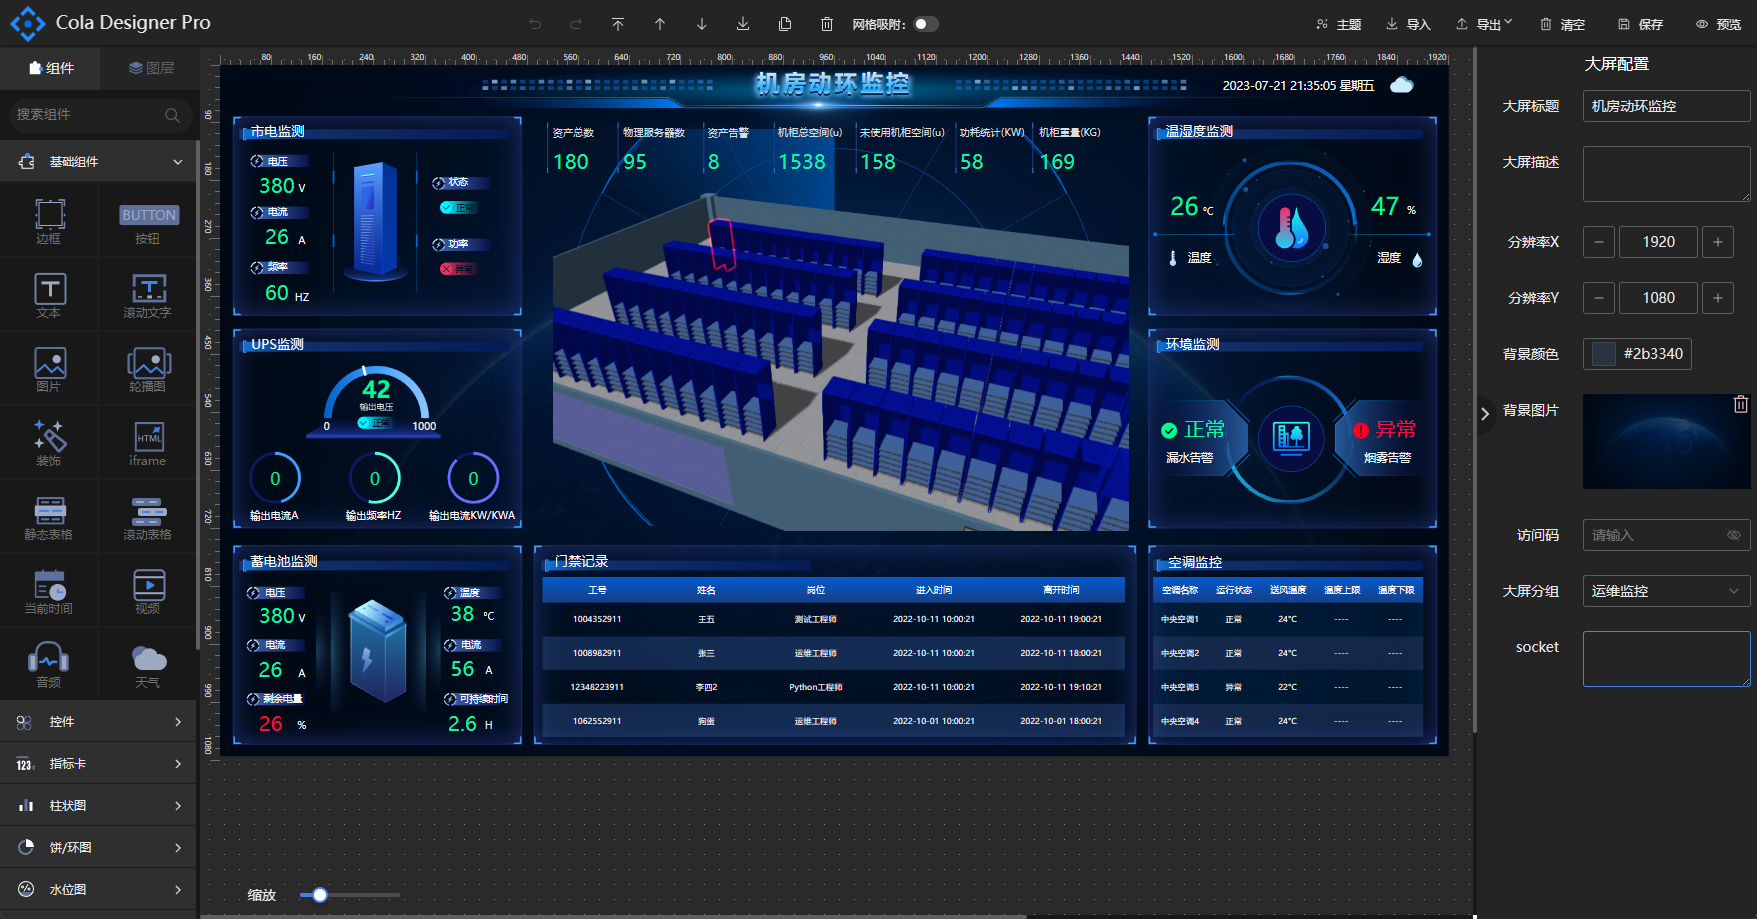The image size is (1757, 919).
Task: Toggle the 网格吸附 grid snap switch
Action: [x=925, y=24]
